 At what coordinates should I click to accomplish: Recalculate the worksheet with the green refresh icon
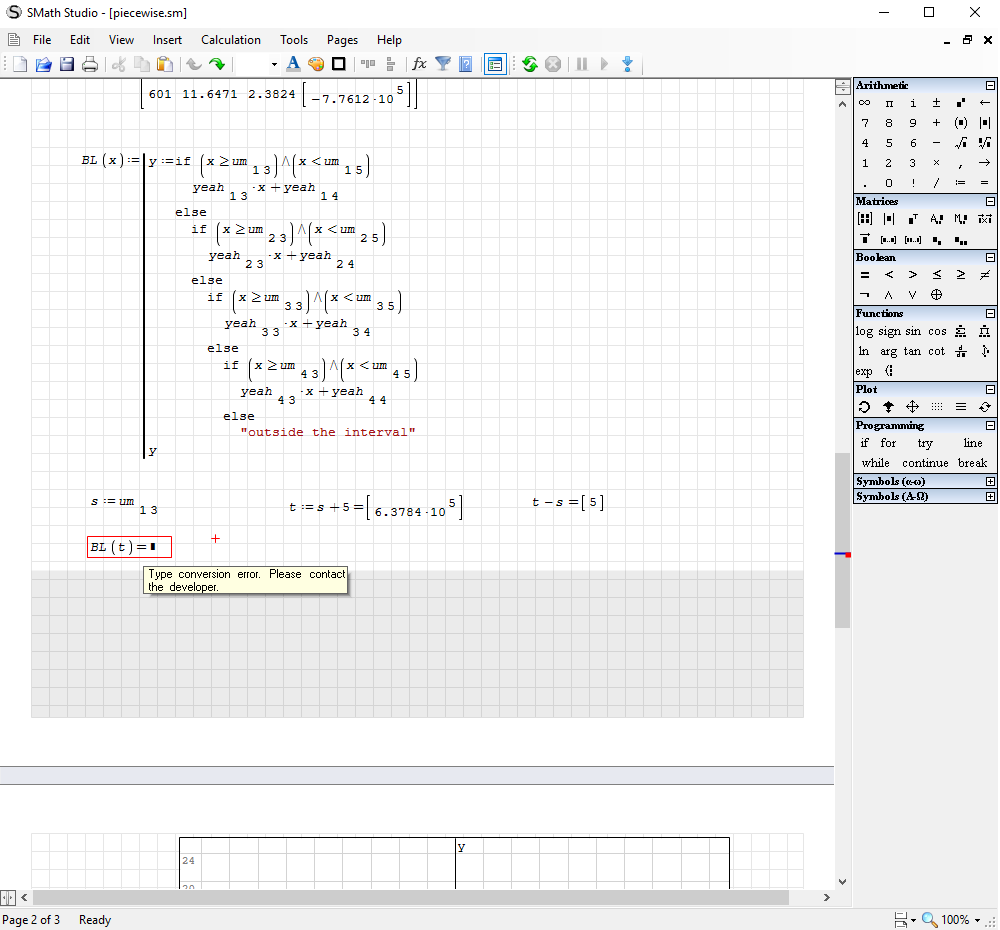tap(529, 63)
